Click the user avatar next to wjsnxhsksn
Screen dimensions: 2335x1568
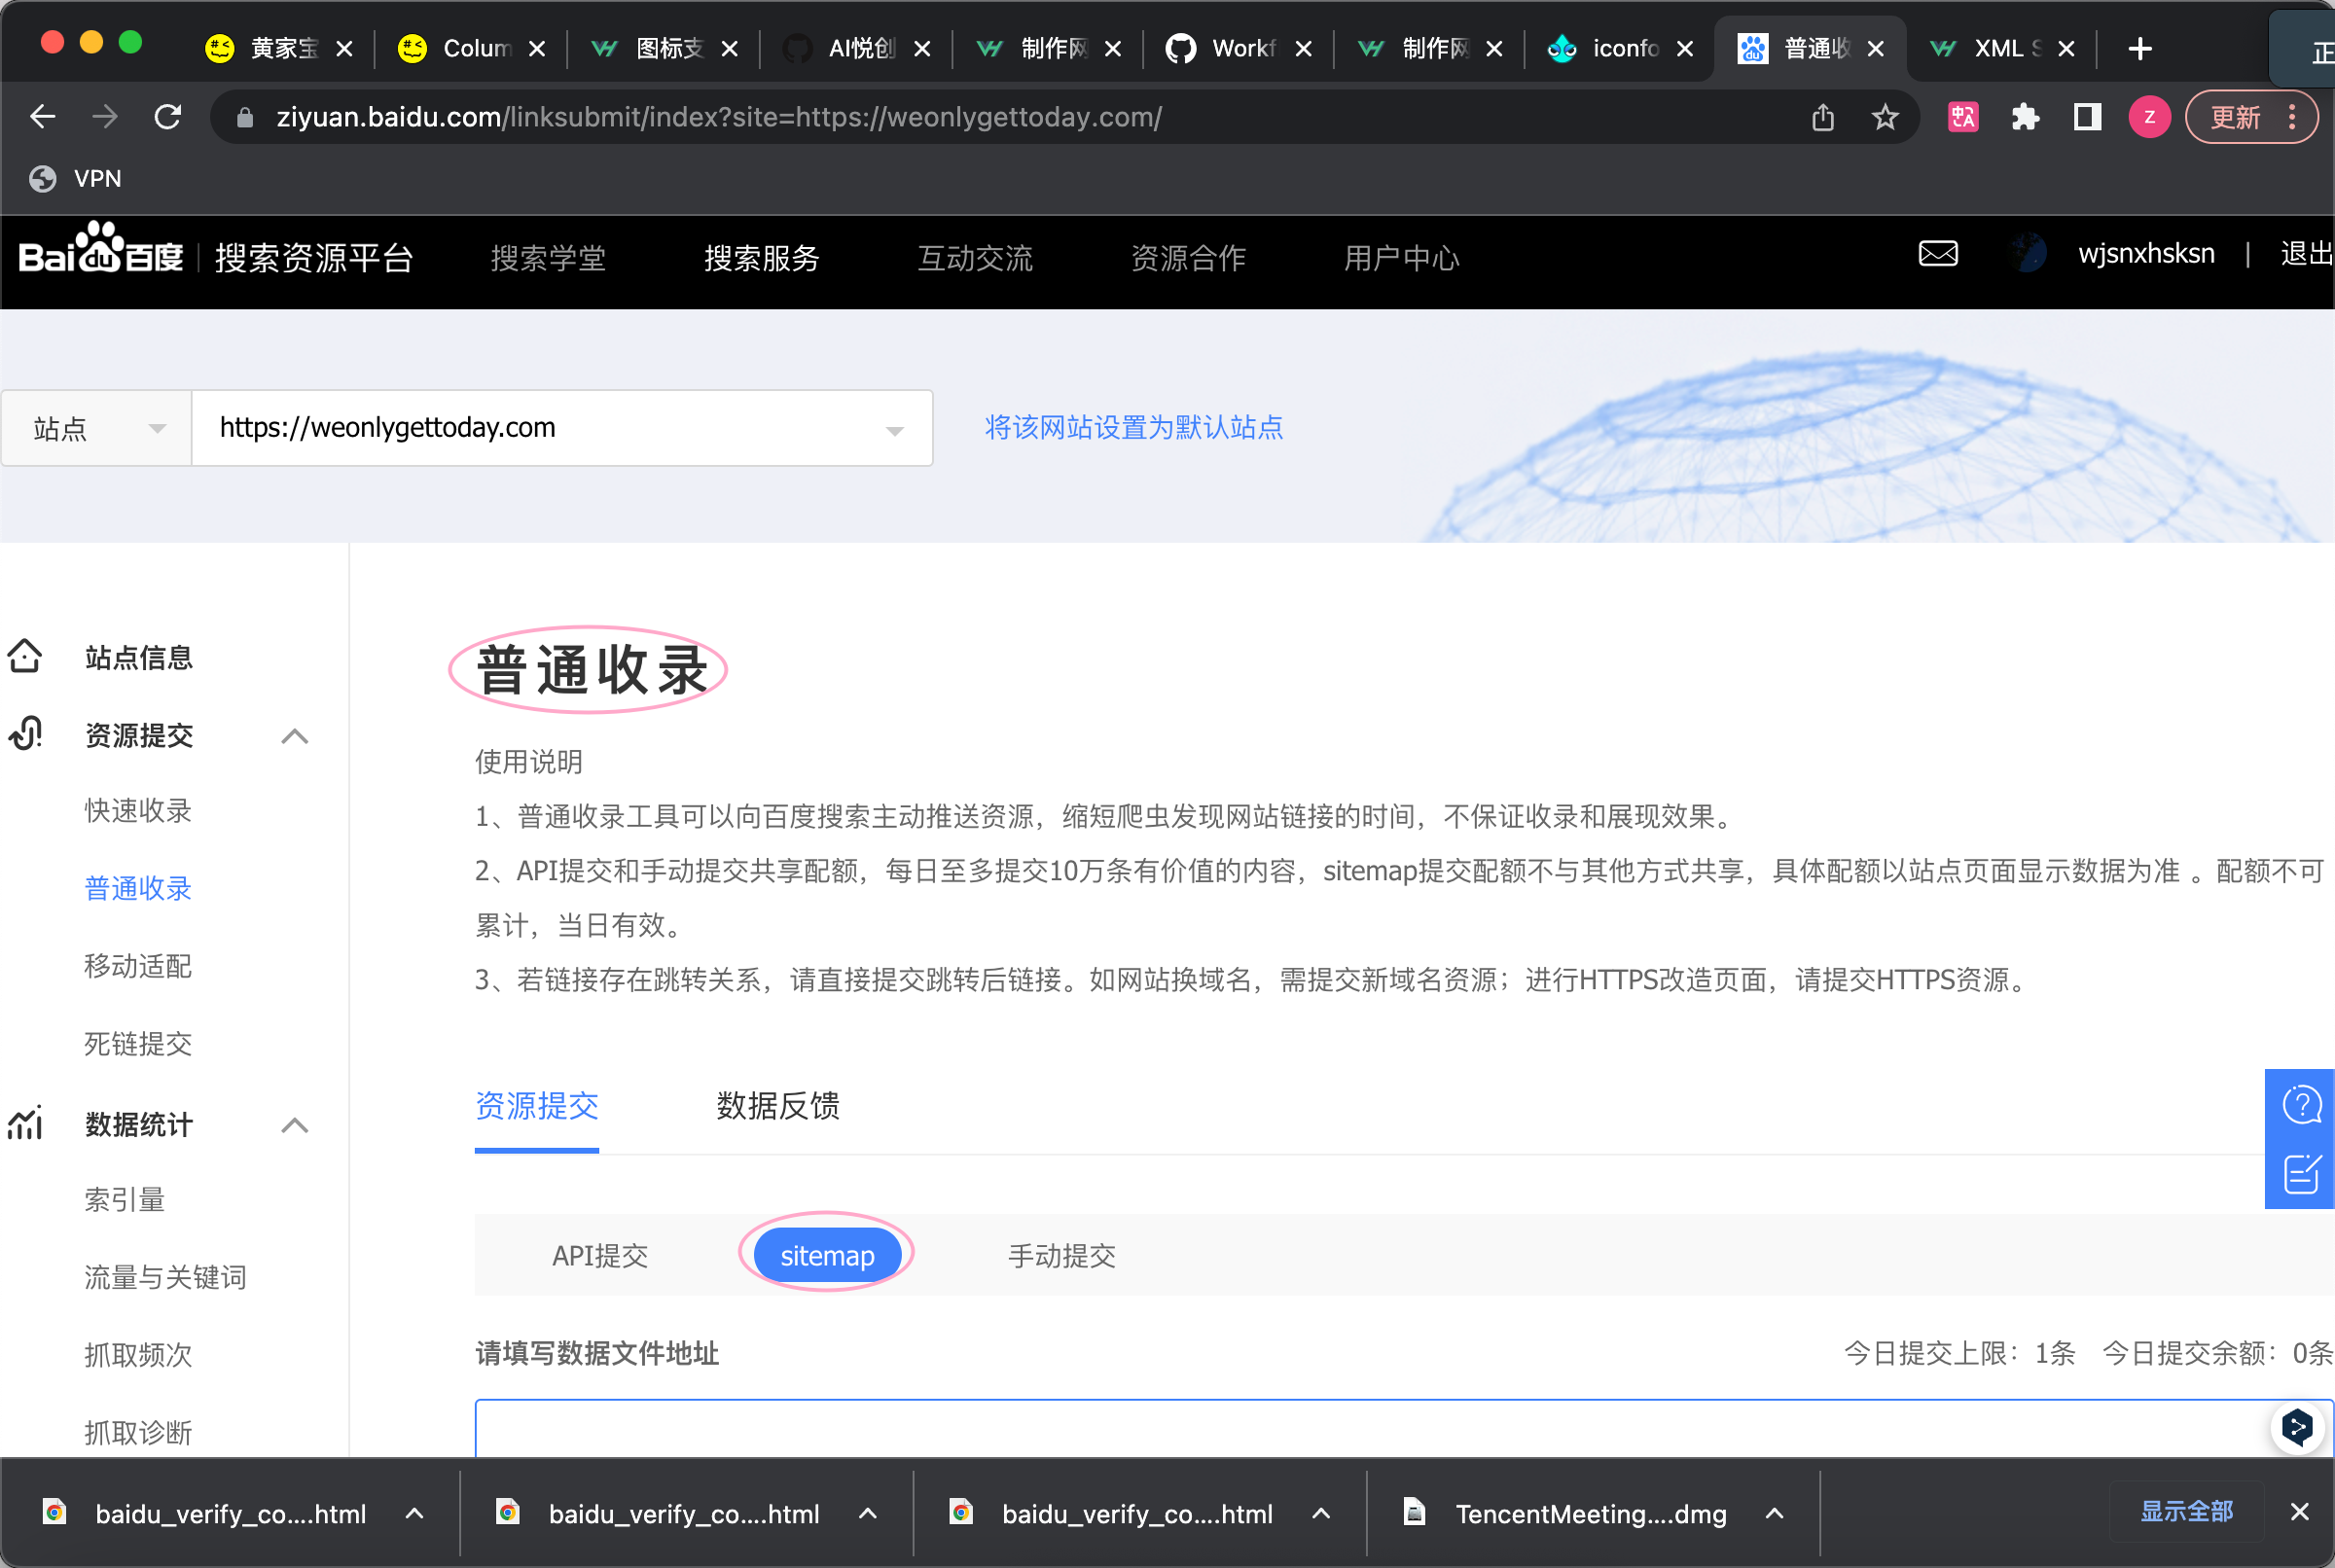click(x=2029, y=253)
